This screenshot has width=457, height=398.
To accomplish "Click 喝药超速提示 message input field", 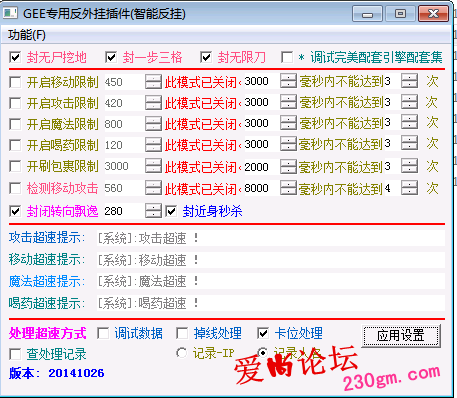I will [271, 303].
